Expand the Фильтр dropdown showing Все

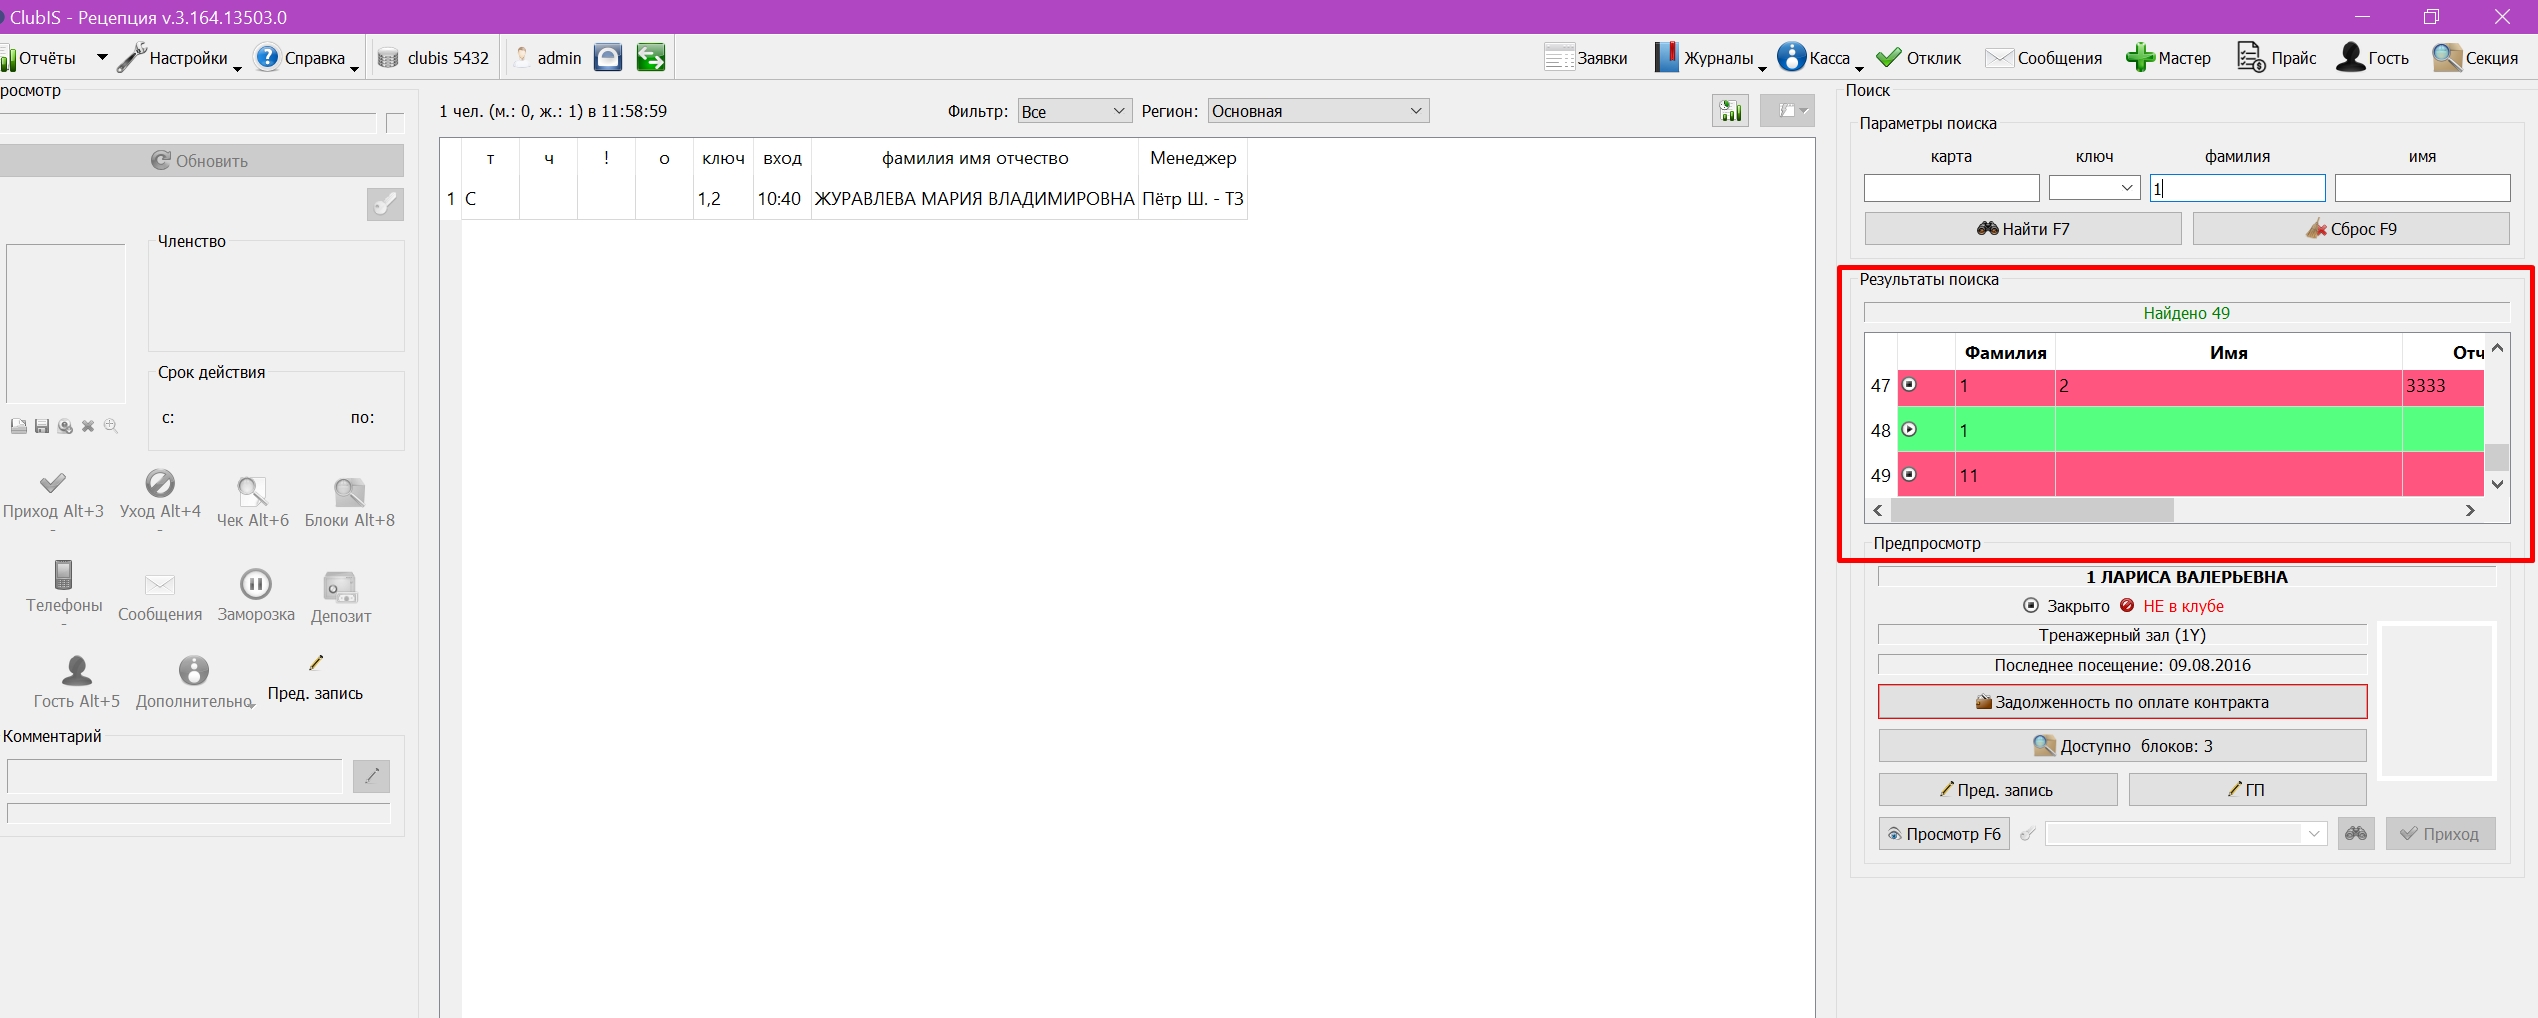1074,111
